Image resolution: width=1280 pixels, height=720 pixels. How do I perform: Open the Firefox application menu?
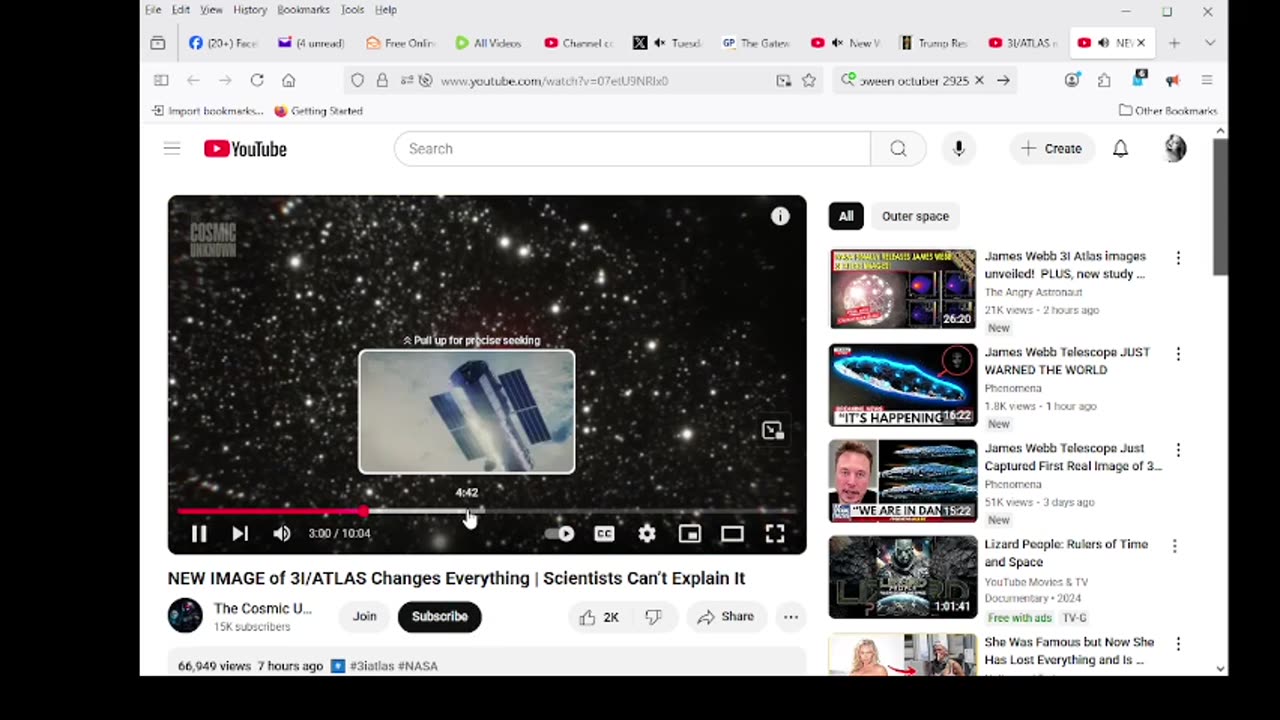tap(1207, 80)
